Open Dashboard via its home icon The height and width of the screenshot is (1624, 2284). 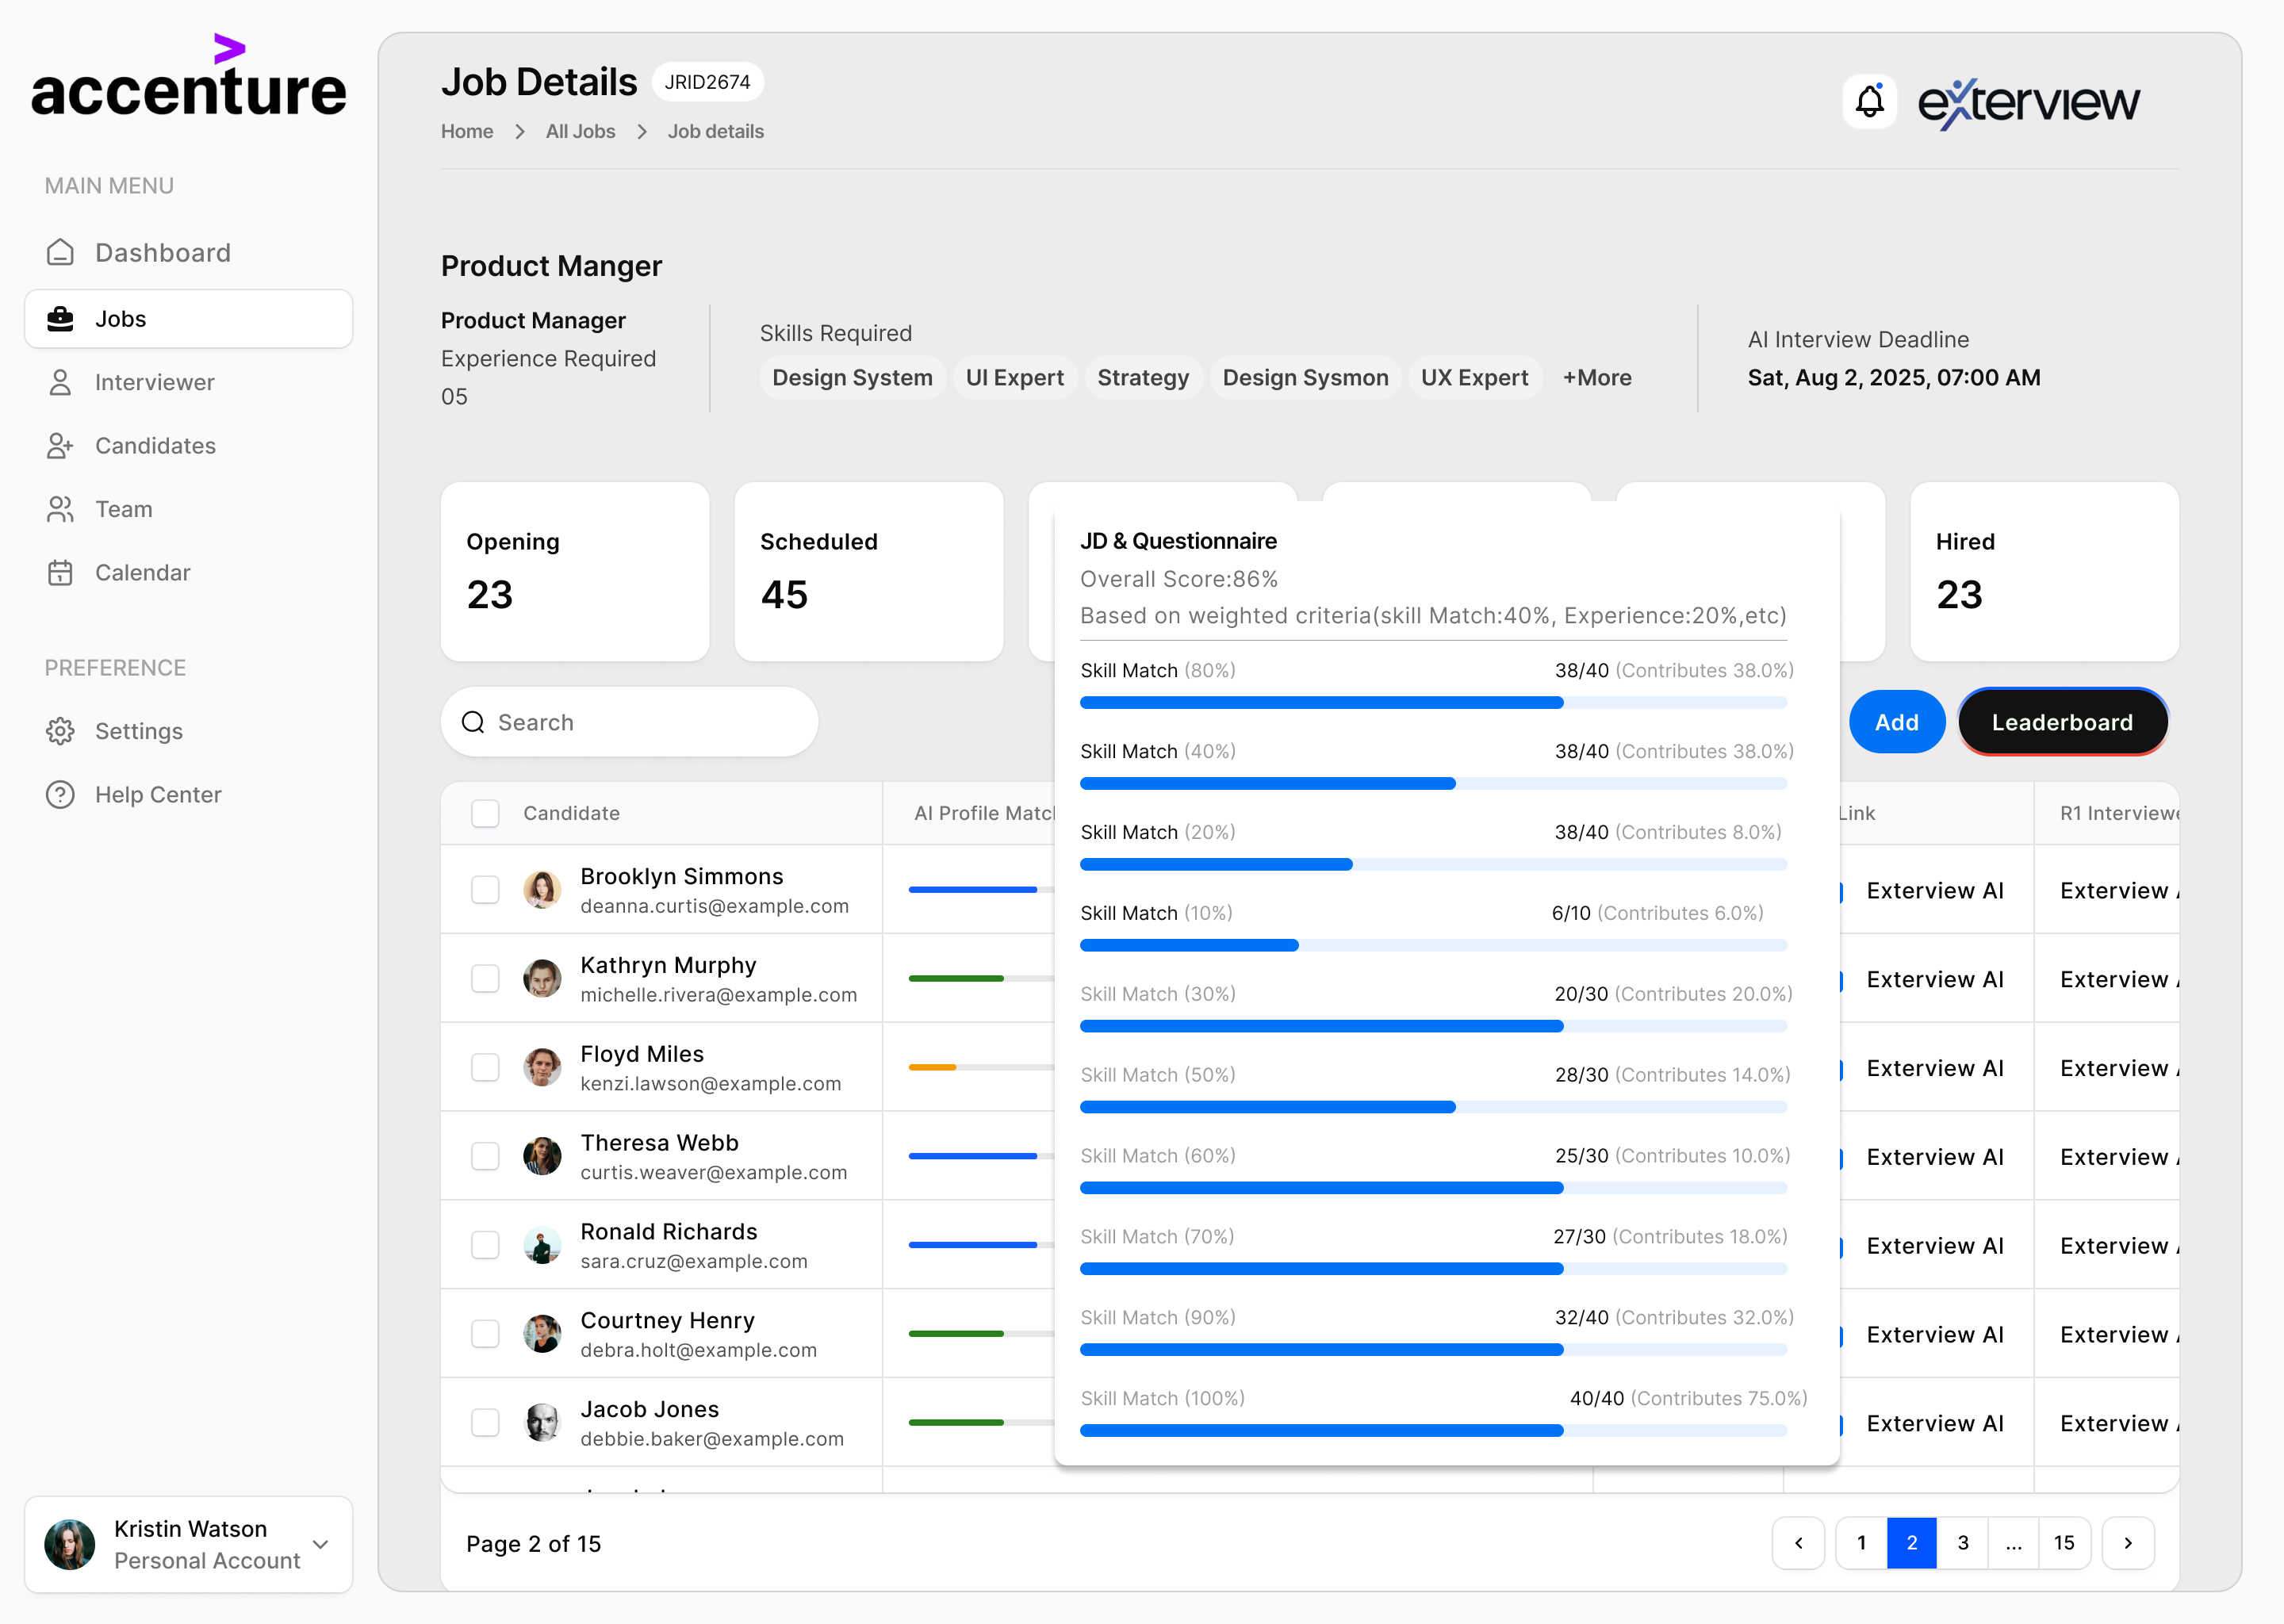tap(60, 252)
